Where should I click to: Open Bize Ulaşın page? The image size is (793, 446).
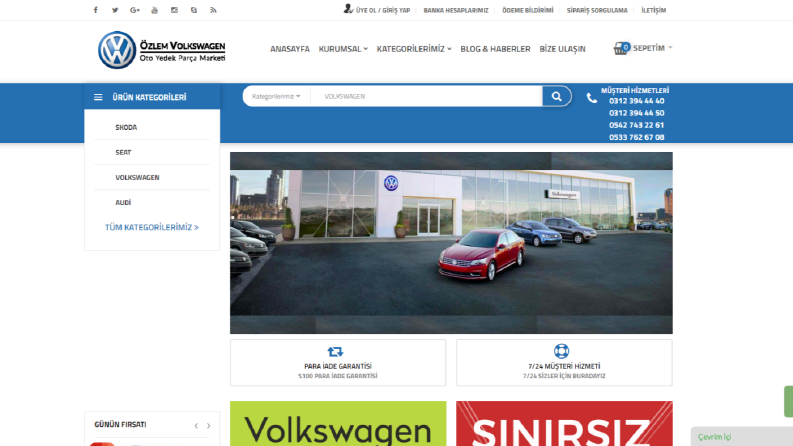(562, 49)
